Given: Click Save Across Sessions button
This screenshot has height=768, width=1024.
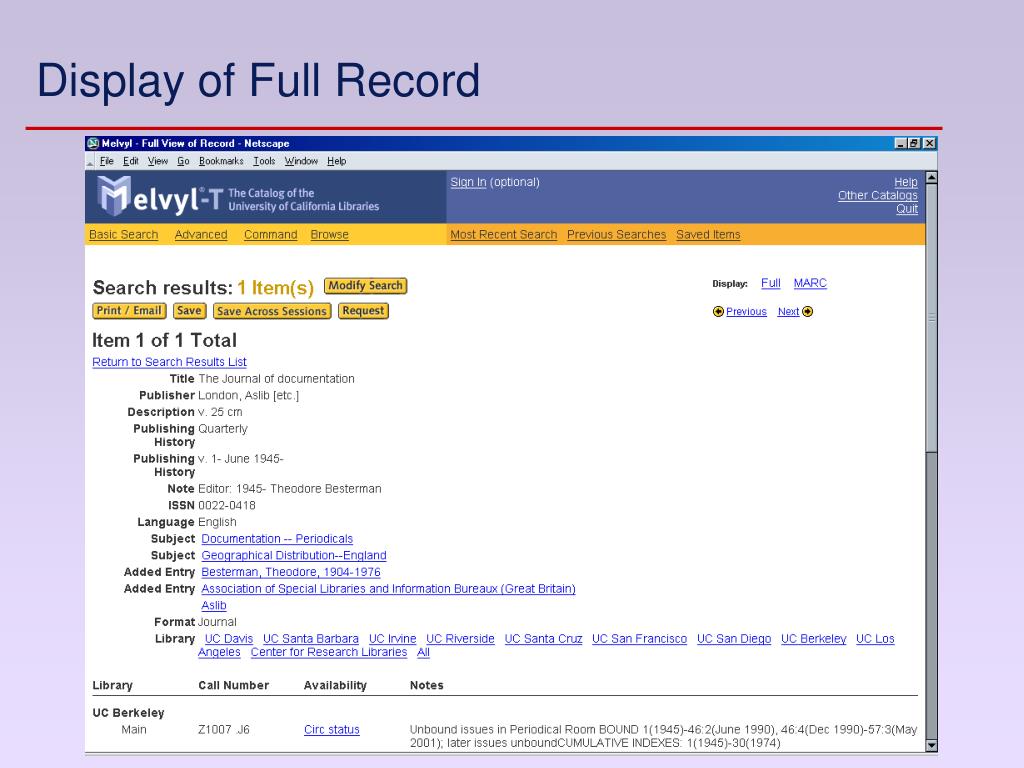Looking at the screenshot, I should 272,312.
